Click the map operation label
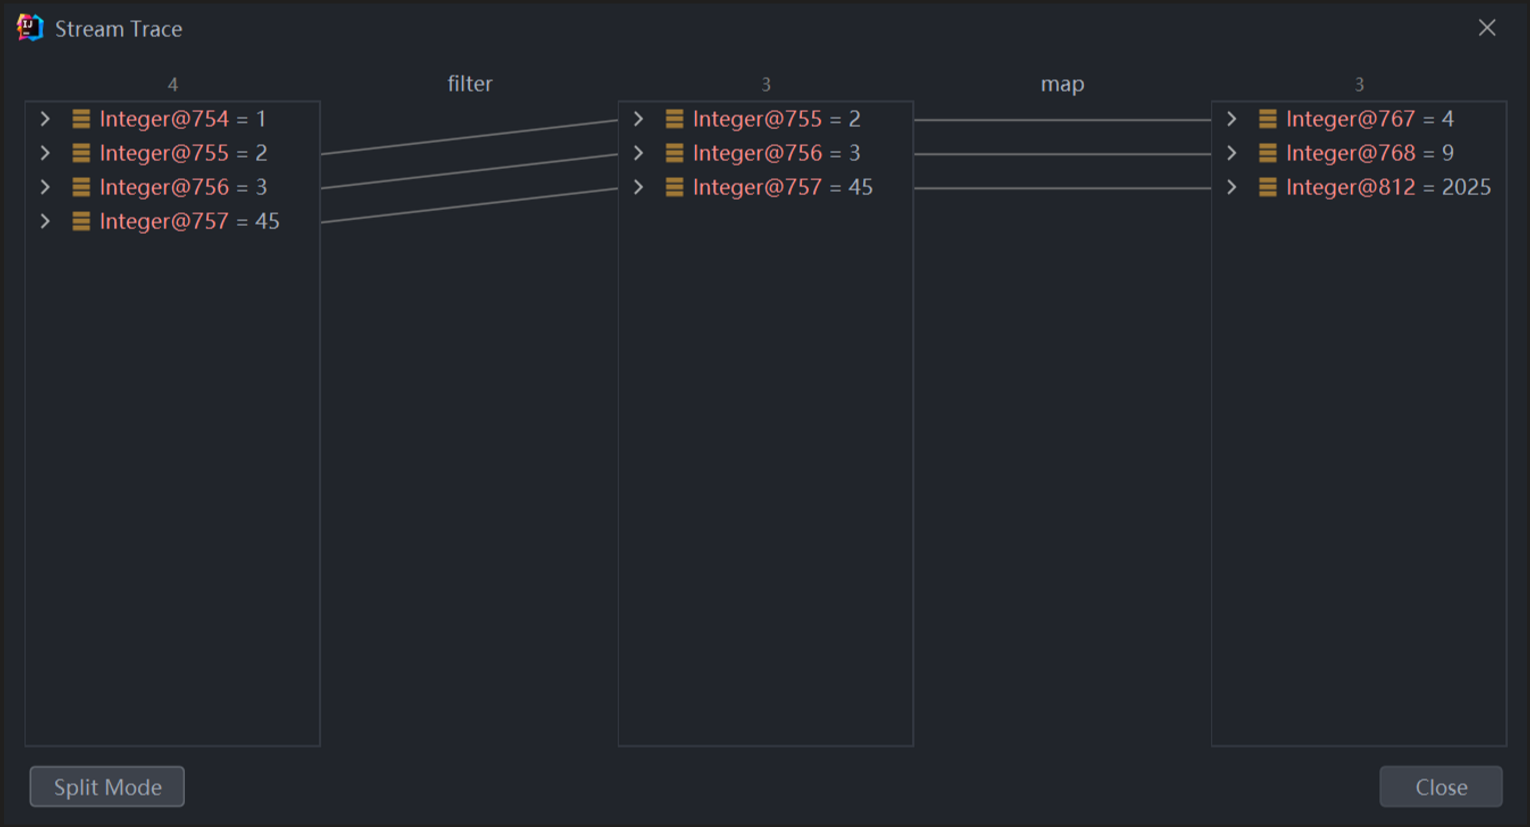This screenshot has width=1530, height=827. pyautogui.click(x=1062, y=84)
